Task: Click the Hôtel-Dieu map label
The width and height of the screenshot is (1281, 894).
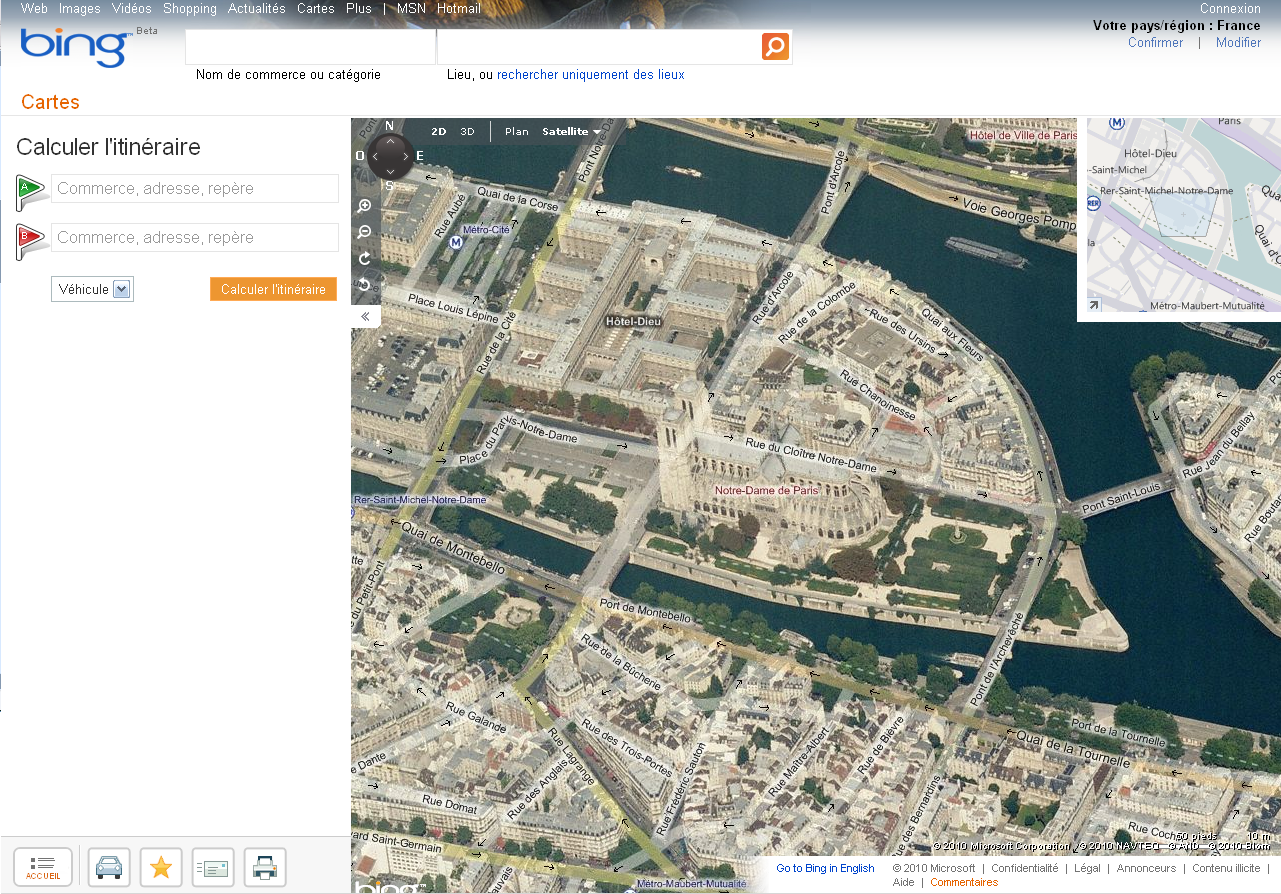Action: pos(634,321)
